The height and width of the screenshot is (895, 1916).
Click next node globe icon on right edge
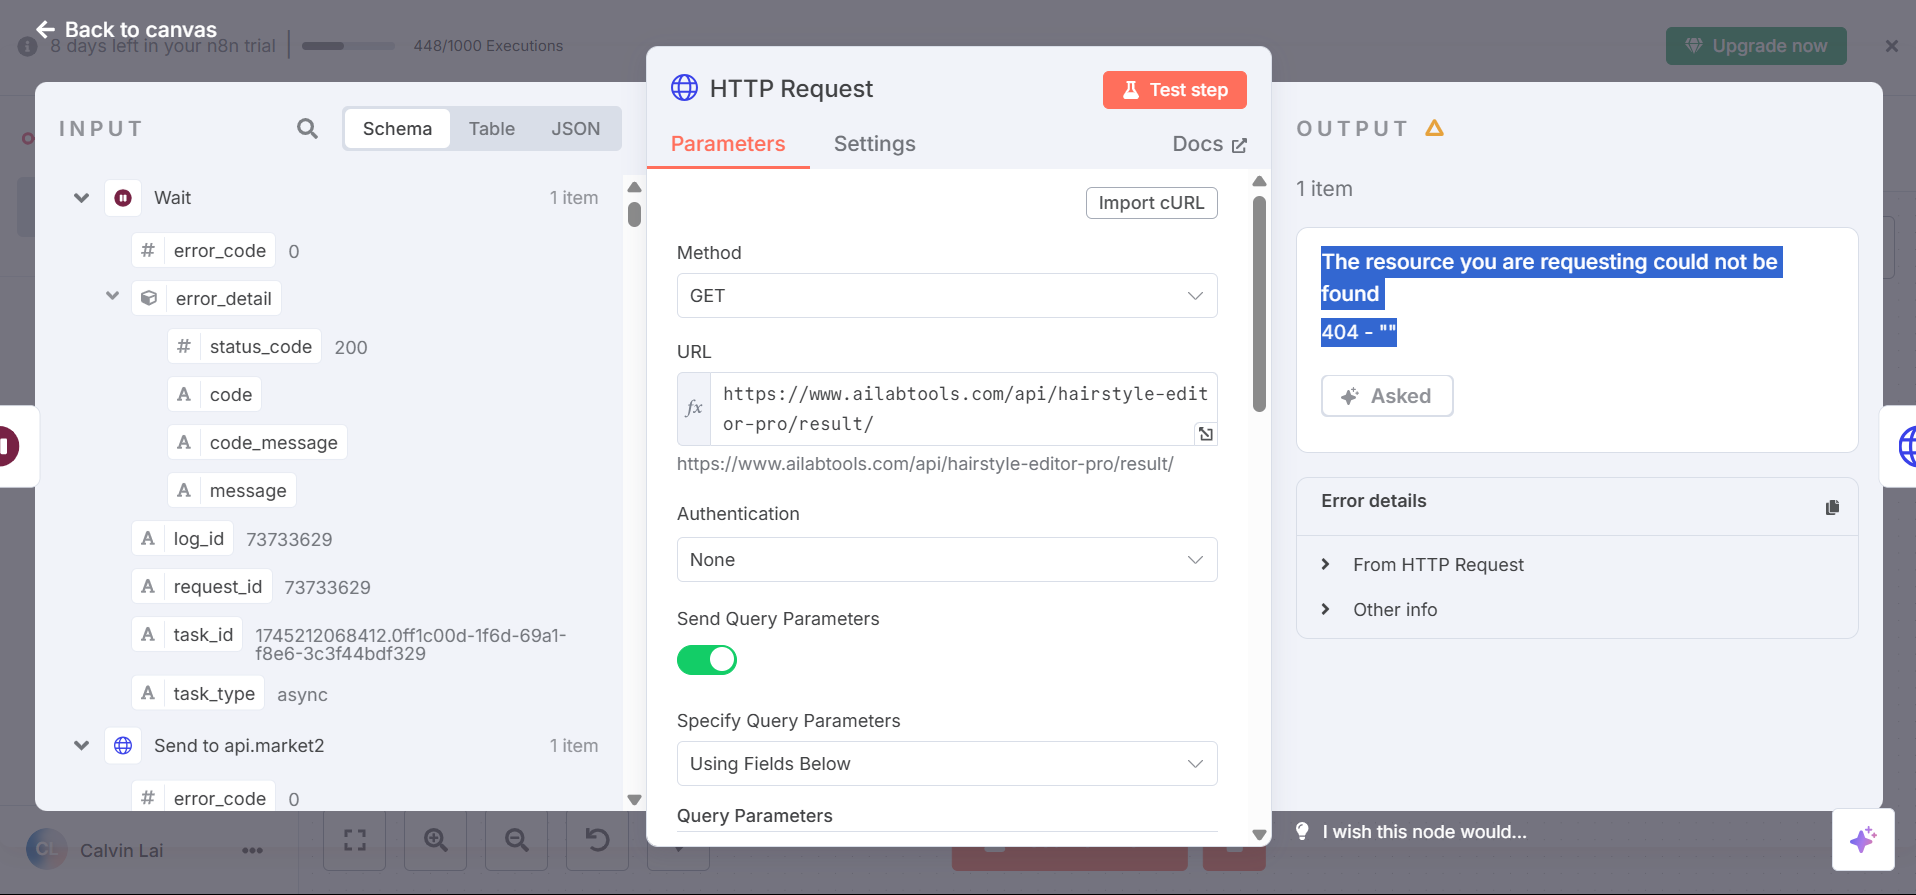[x=1907, y=446]
